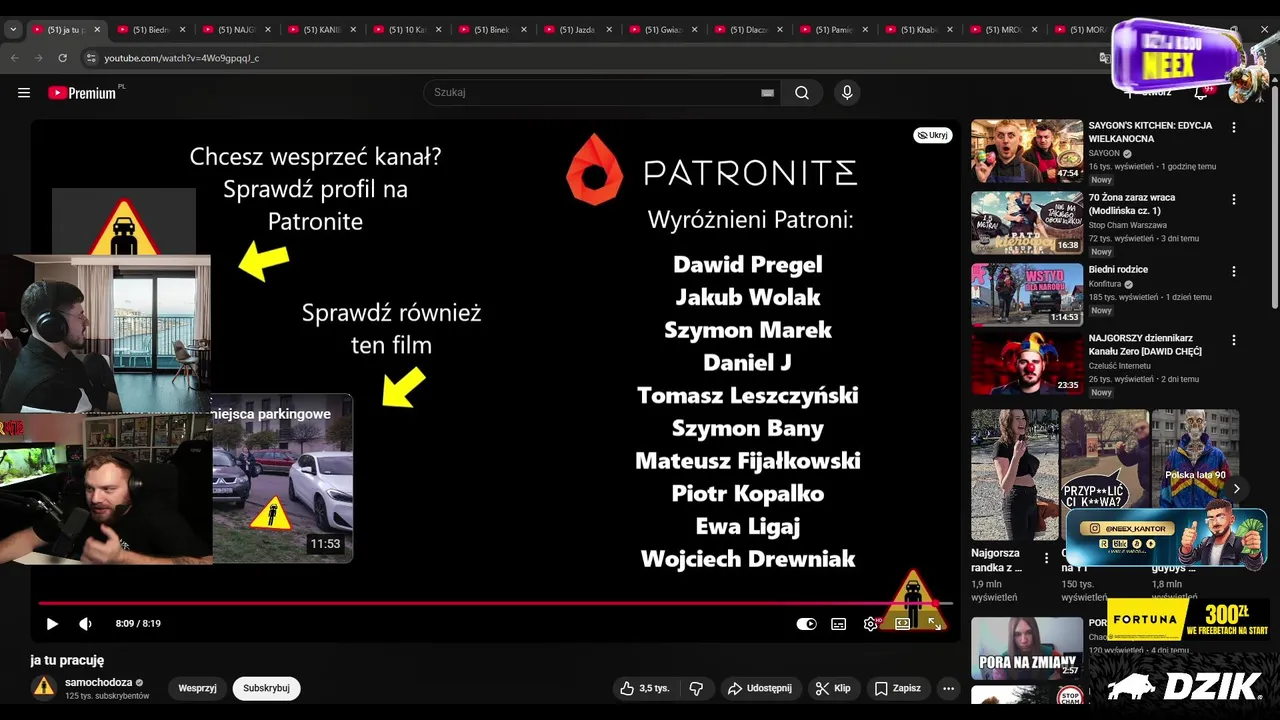Open the on-screen keyboard in the search box
Image resolution: width=1280 pixels, height=720 pixels.
pyautogui.click(x=767, y=93)
